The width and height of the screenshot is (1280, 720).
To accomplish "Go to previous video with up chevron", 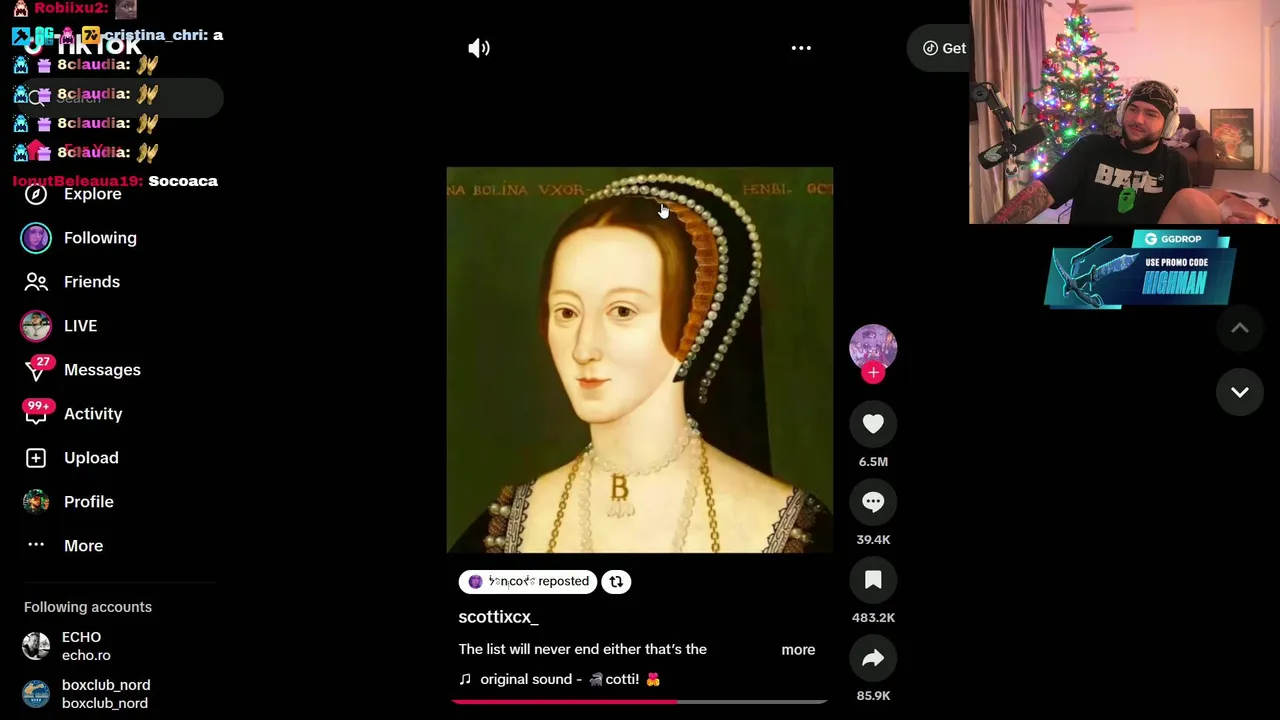I will [x=1240, y=328].
